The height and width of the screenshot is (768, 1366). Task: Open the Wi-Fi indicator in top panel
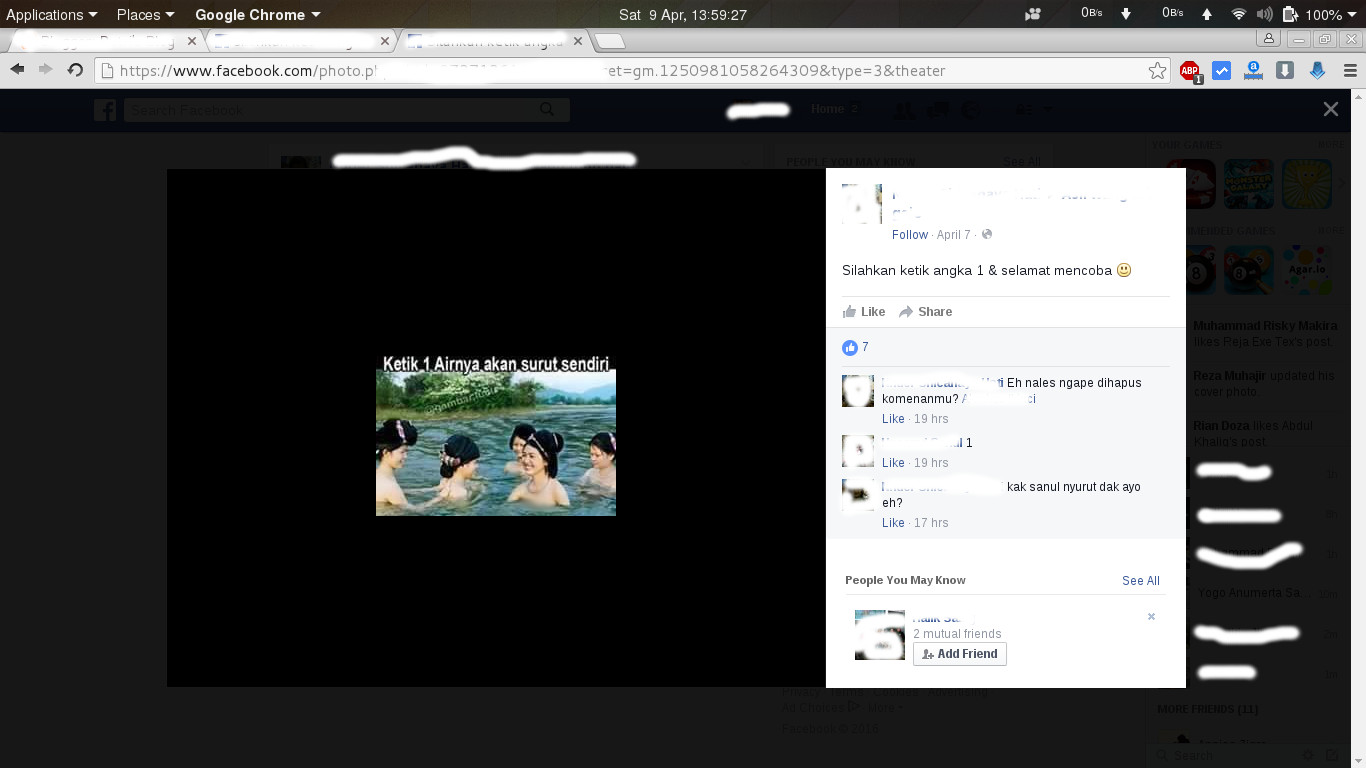[1239, 14]
